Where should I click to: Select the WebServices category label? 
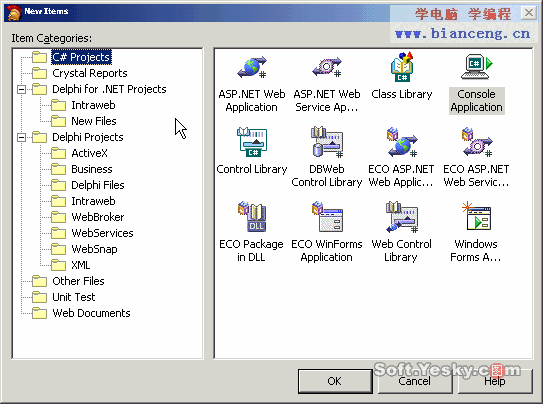coord(102,233)
